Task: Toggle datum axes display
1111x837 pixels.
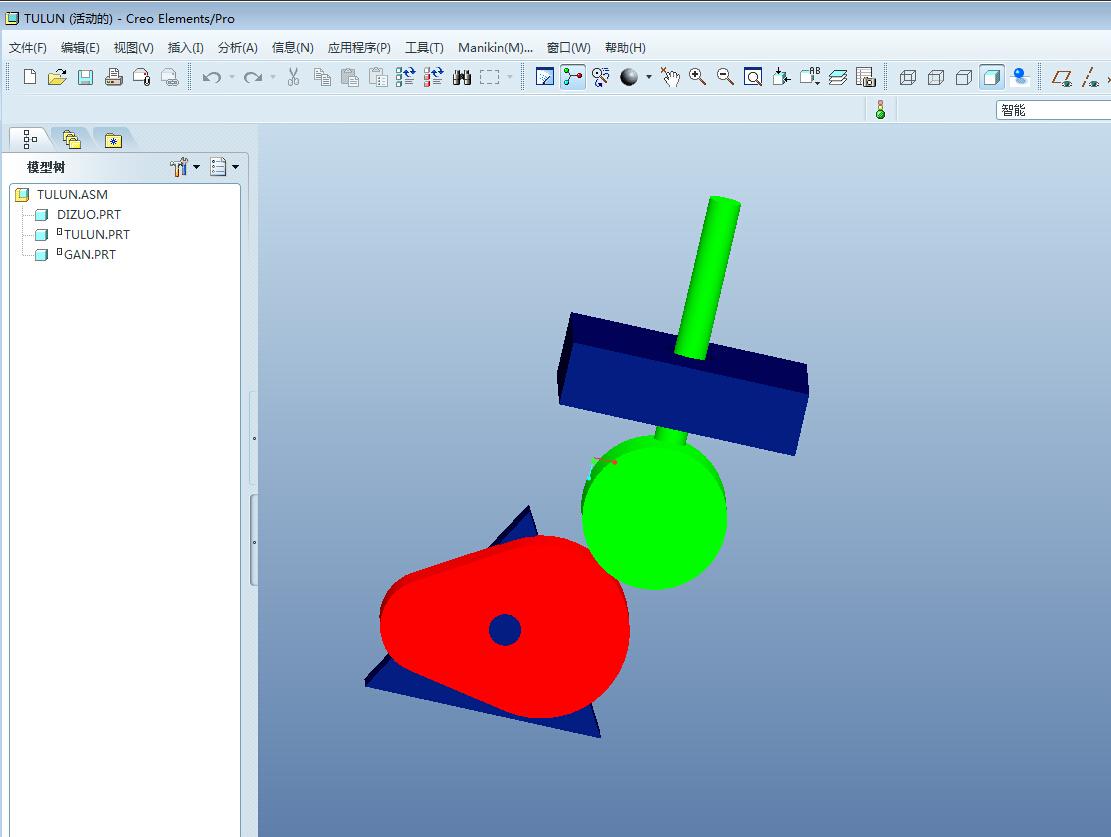Action: tap(1090, 77)
